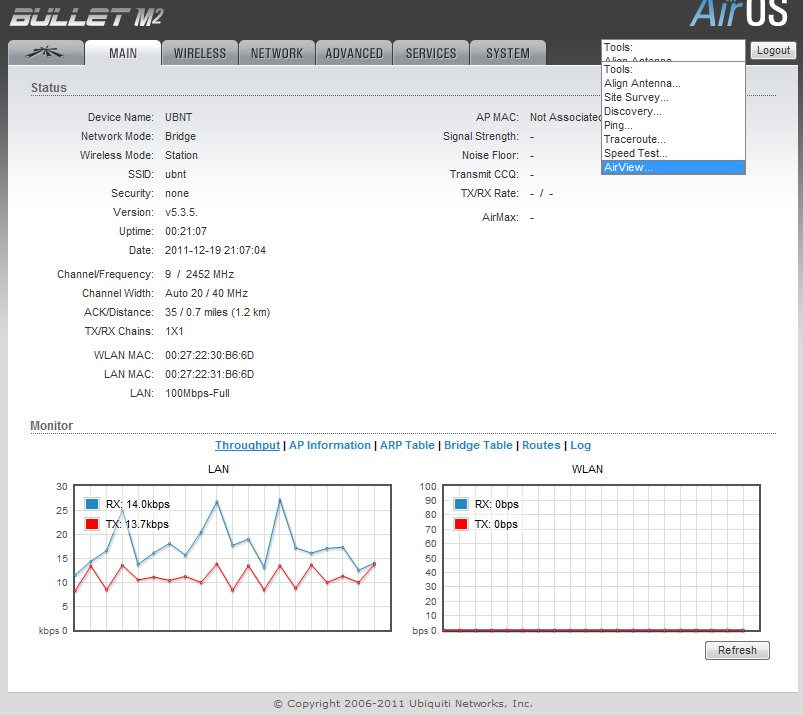Viewport: 803px width, 715px height.
Task: Open the NETWORK tab
Action: coord(277,53)
